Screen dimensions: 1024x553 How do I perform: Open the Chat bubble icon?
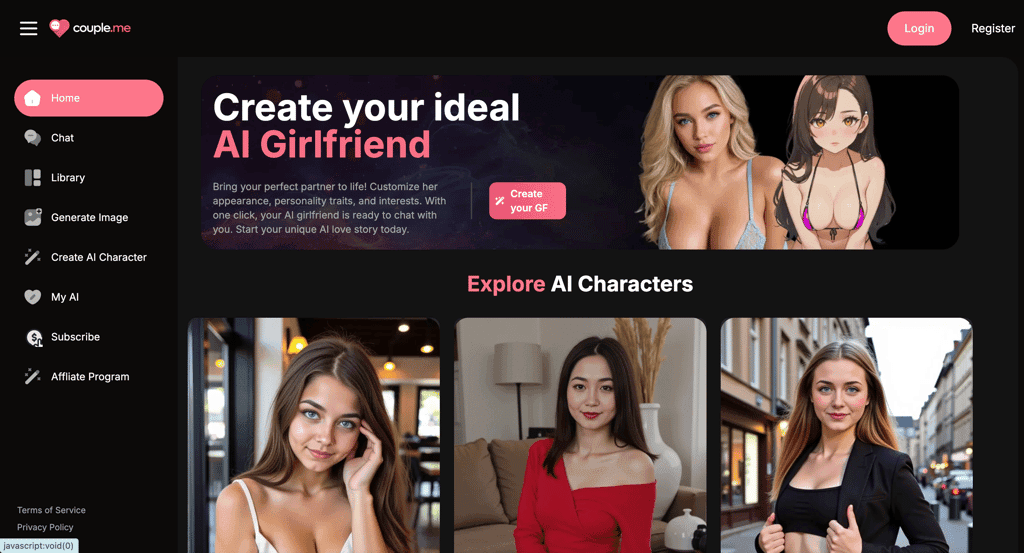coord(33,138)
